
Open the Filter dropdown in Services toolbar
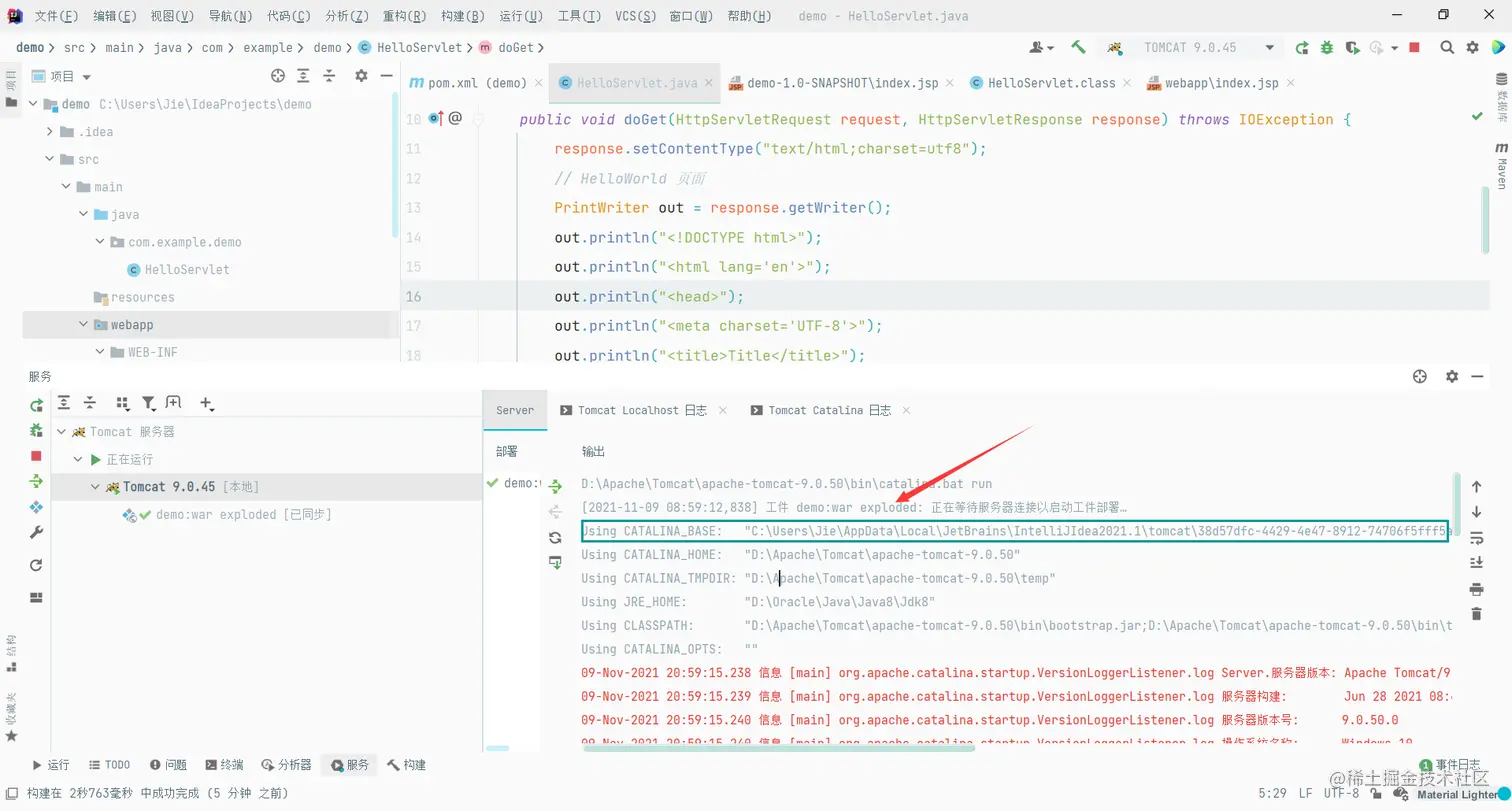pos(149,403)
